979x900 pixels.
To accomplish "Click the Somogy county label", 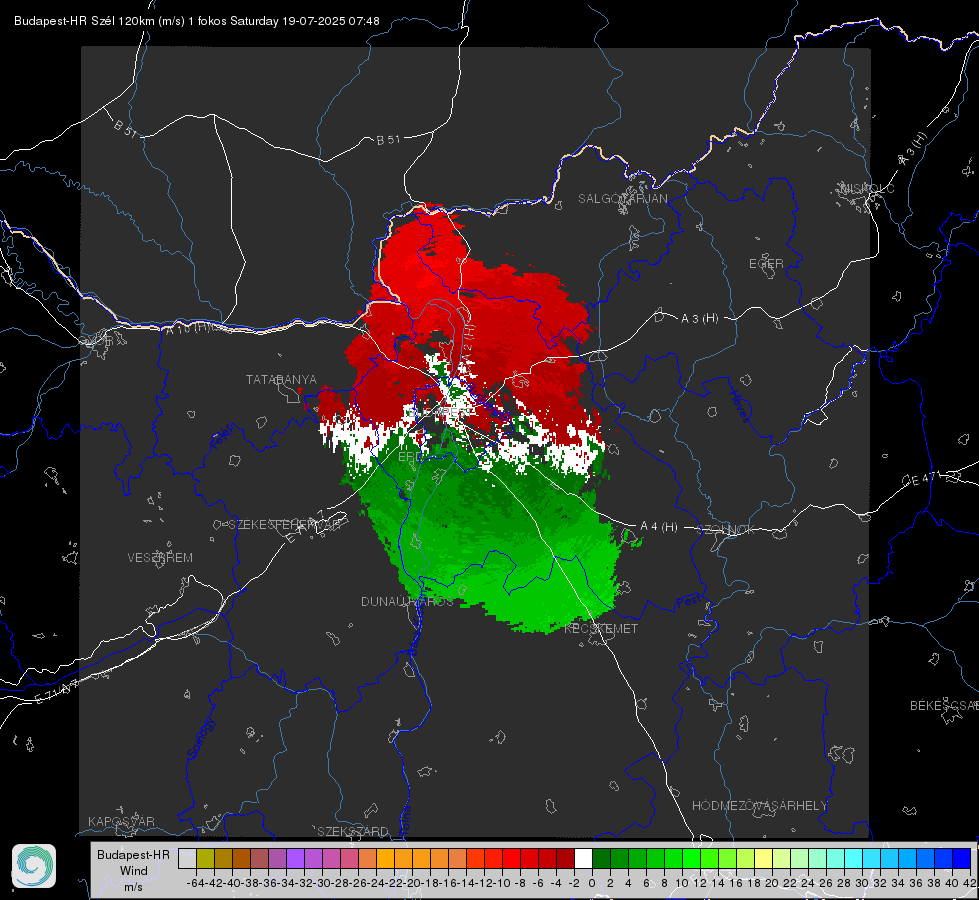I will pyautogui.click(x=201, y=738).
